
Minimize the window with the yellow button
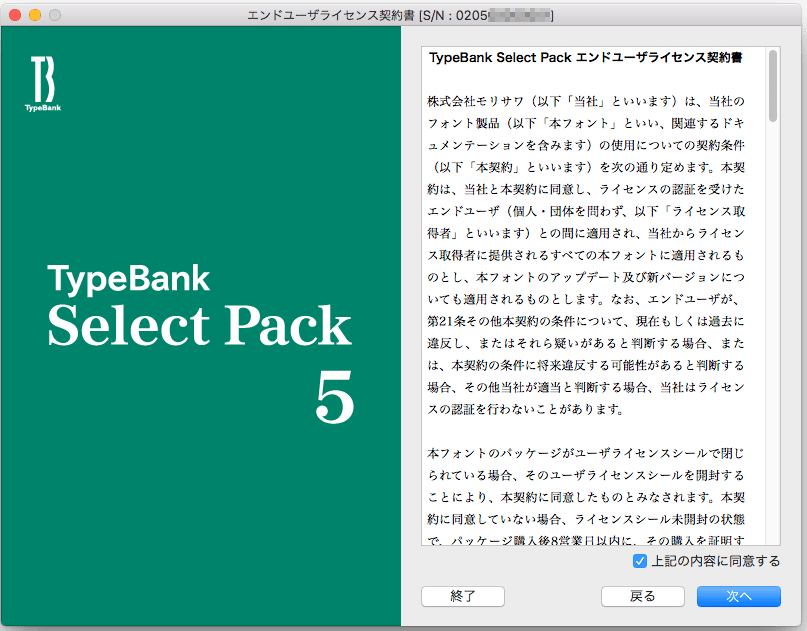pyautogui.click(x=35, y=15)
